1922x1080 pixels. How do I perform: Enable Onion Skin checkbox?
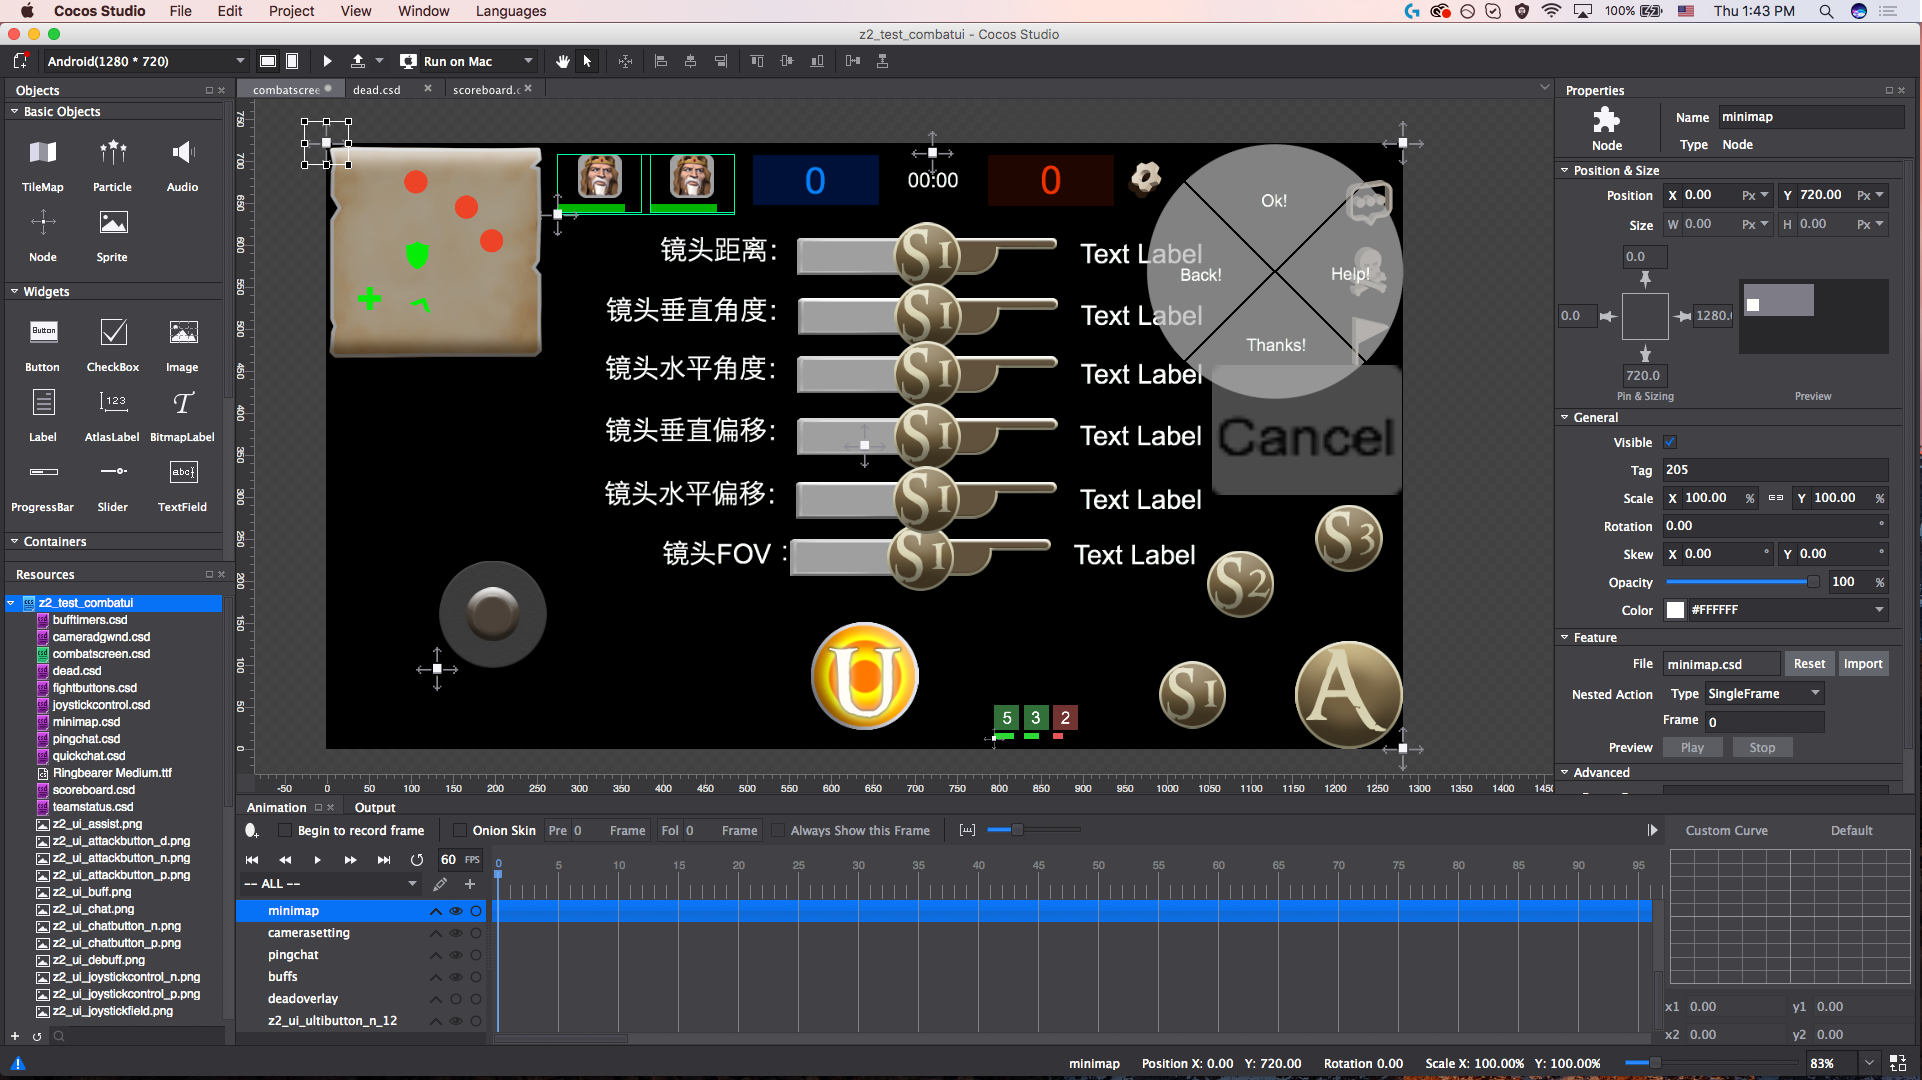point(460,830)
